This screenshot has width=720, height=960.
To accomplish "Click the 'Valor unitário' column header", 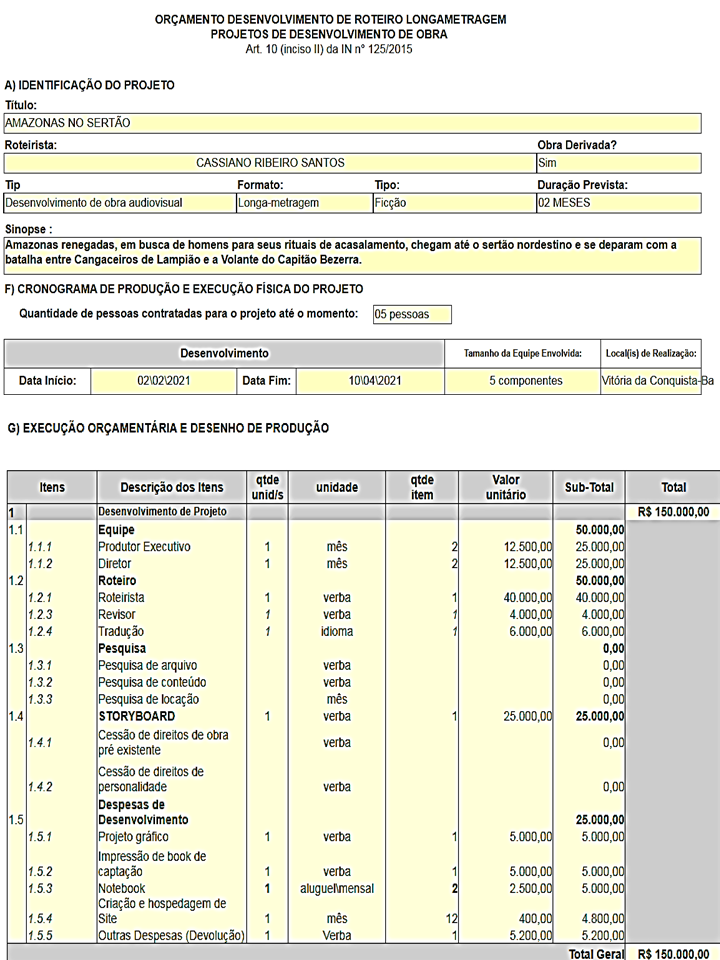I will click(506, 488).
